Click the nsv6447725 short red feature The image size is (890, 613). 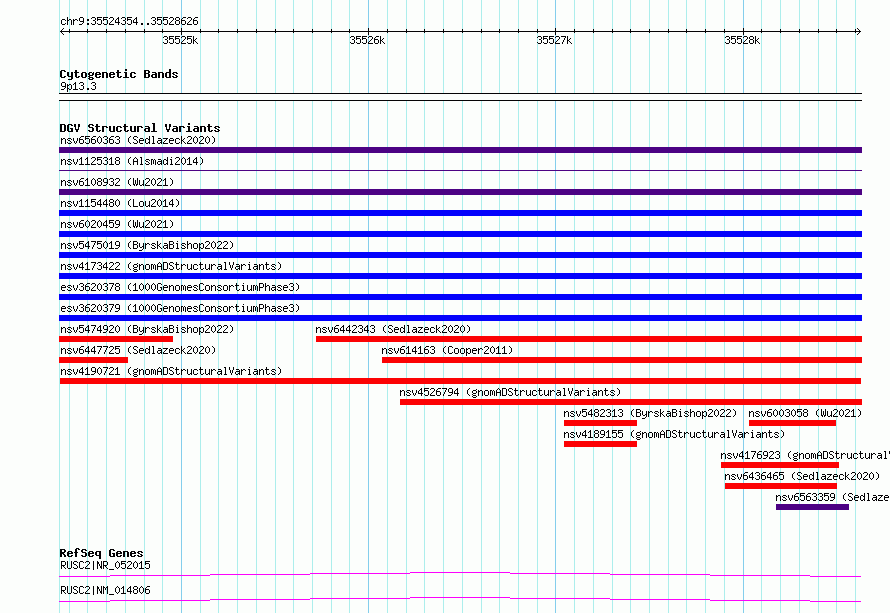94,360
